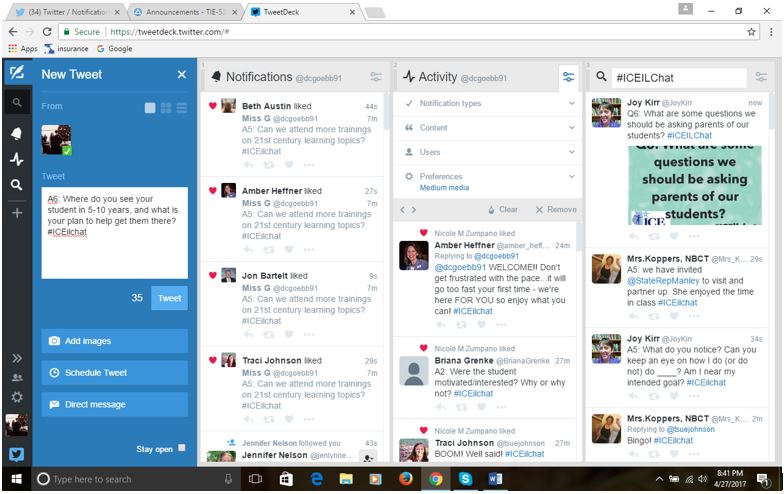Viewport: 784px width, 494px height.
Task: Open #ICEILChat column options icon
Action: [761, 77]
